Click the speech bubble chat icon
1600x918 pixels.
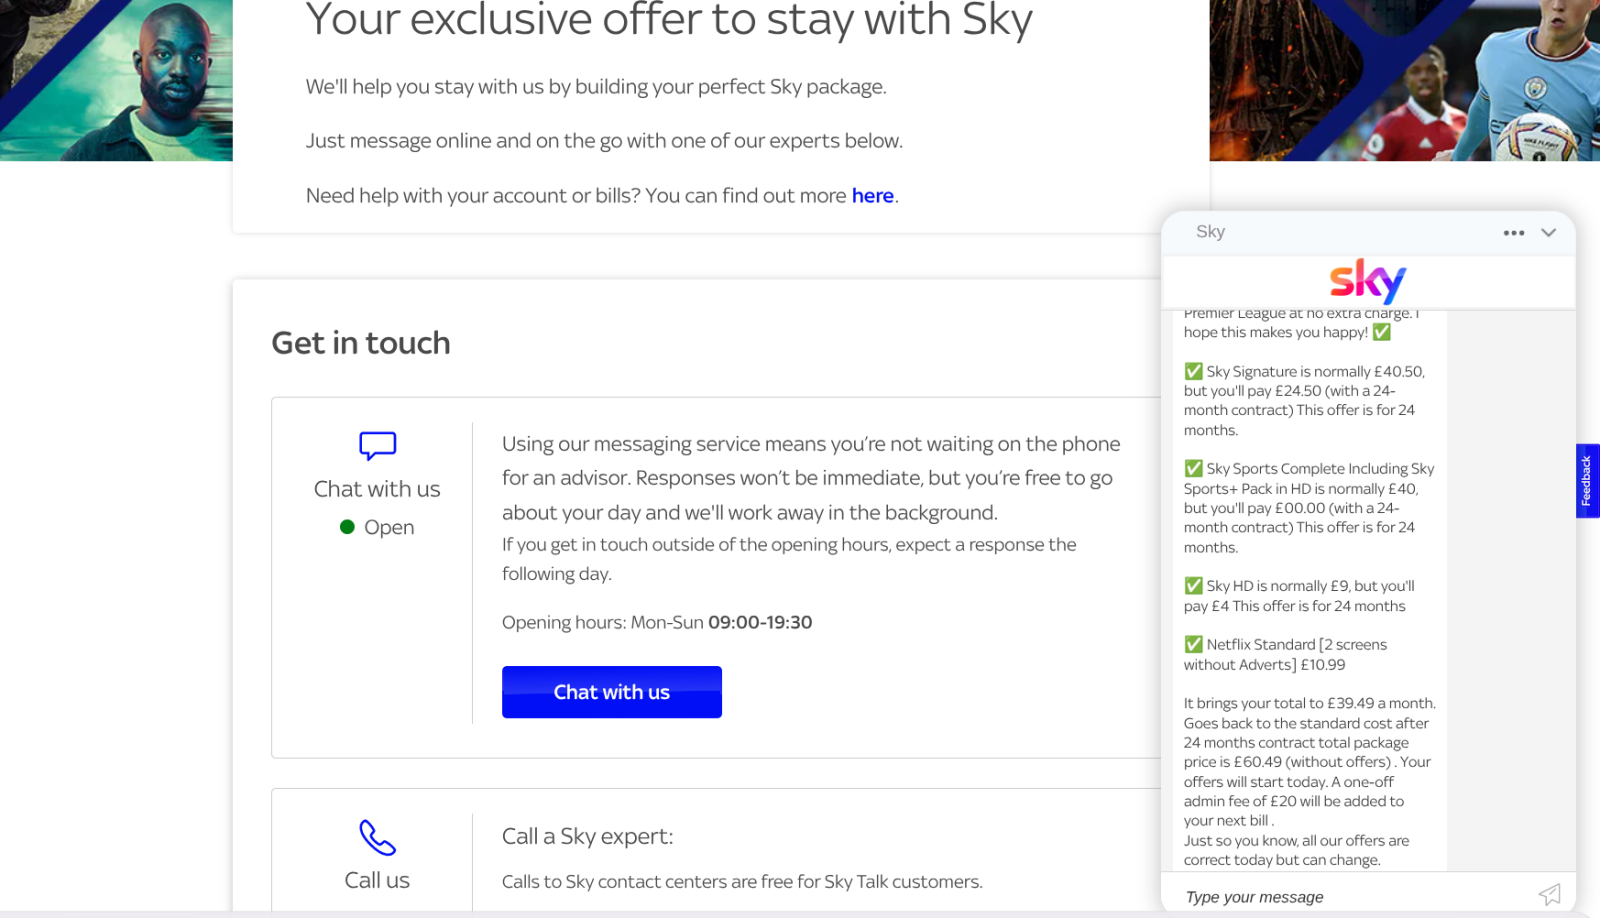click(377, 445)
